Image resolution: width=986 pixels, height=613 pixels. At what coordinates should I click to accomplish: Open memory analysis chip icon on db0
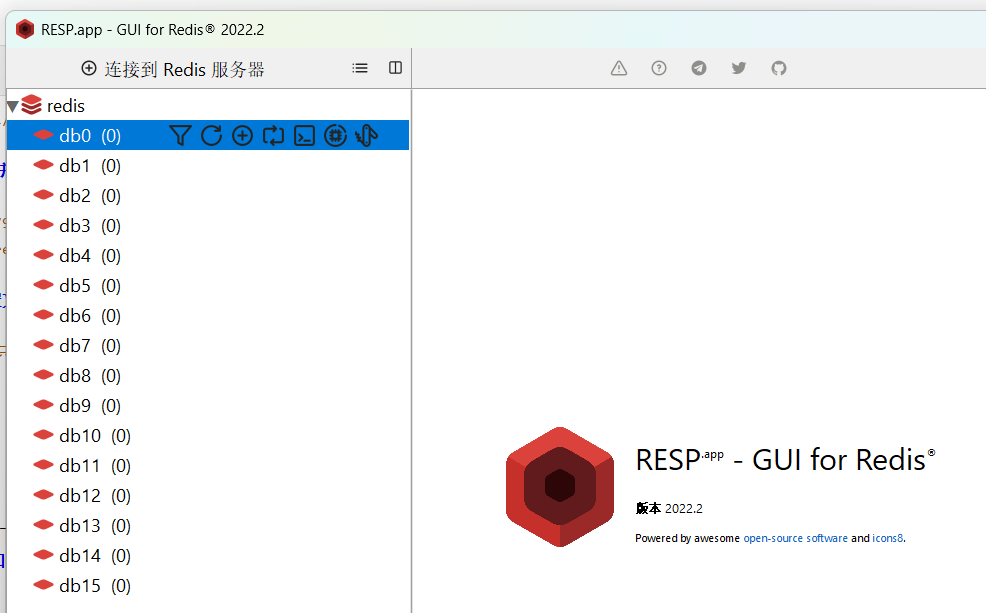[335, 135]
